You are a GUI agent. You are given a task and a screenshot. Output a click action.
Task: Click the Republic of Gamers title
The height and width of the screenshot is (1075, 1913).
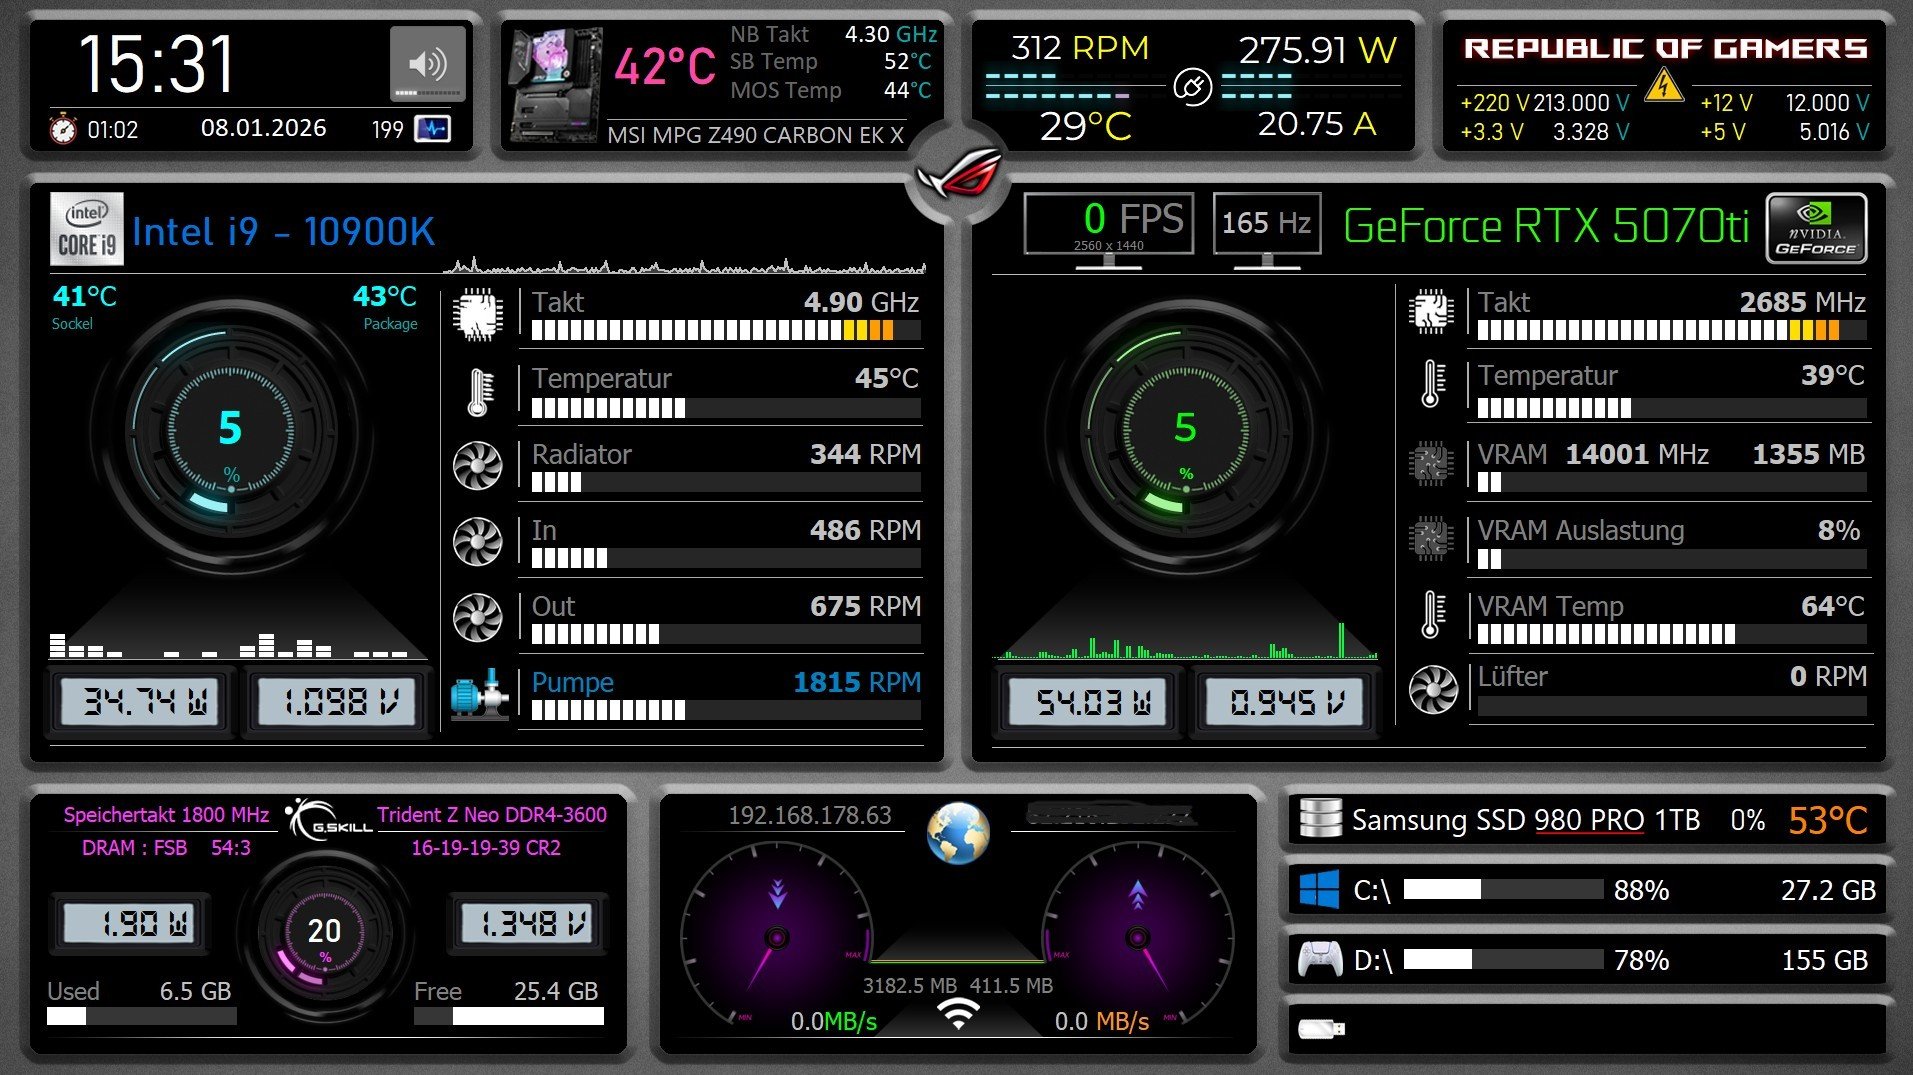[1664, 49]
